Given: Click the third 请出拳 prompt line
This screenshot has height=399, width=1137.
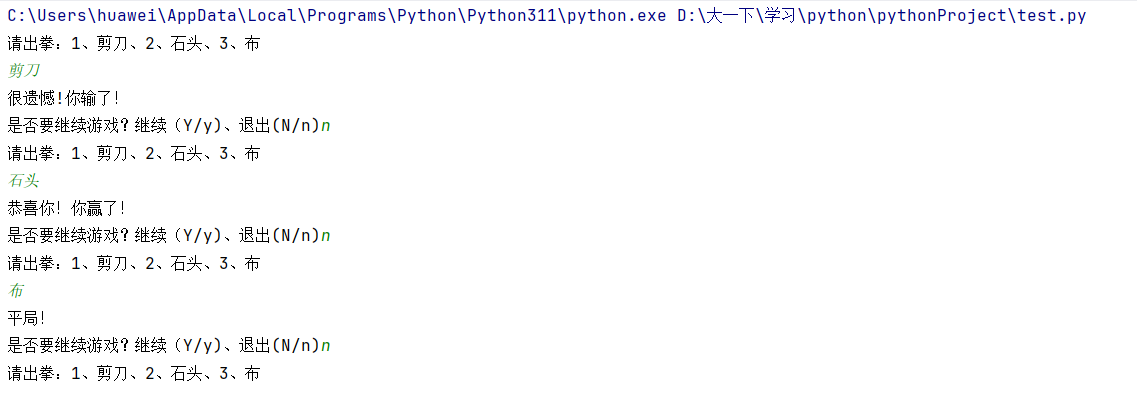Looking at the screenshot, I should pos(134,263).
